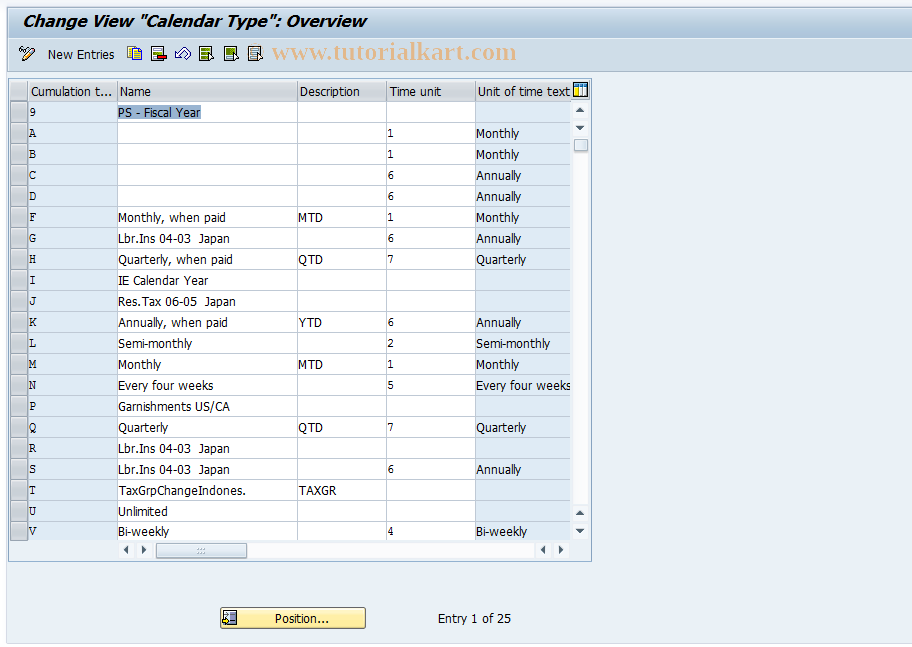Click the Display/Change toggle pencil icon
Image resolution: width=912 pixels, height=647 pixels.
[x=27, y=54]
